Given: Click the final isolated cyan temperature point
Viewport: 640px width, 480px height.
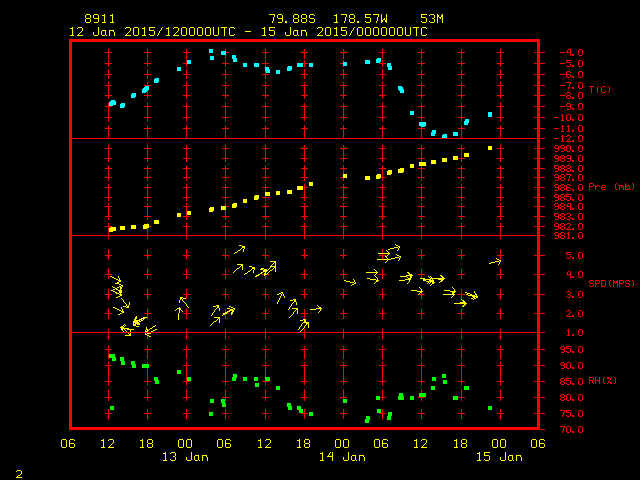Looking at the screenshot, I should click(x=490, y=115).
